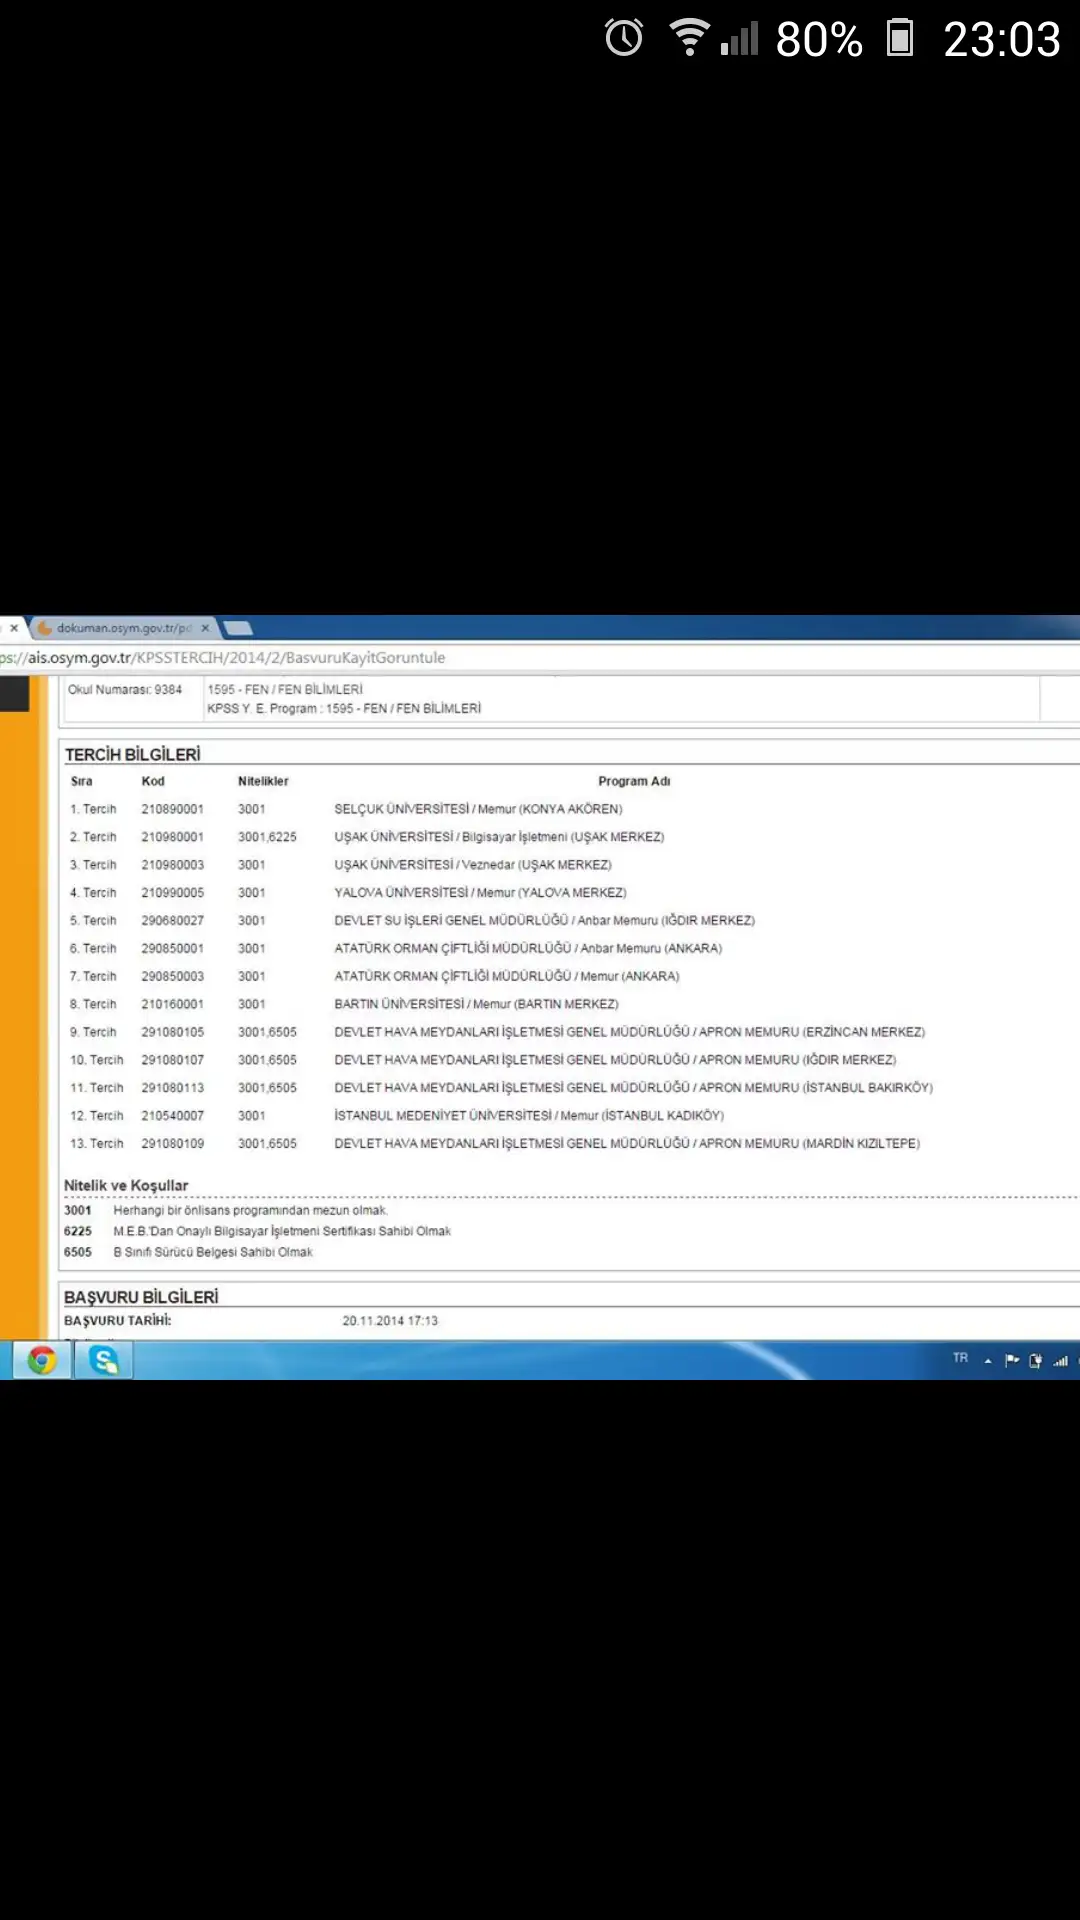Click the date 20.11.2014 17:13
The width and height of the screenshot is (1080, 1920).
tap(390, 1321)
